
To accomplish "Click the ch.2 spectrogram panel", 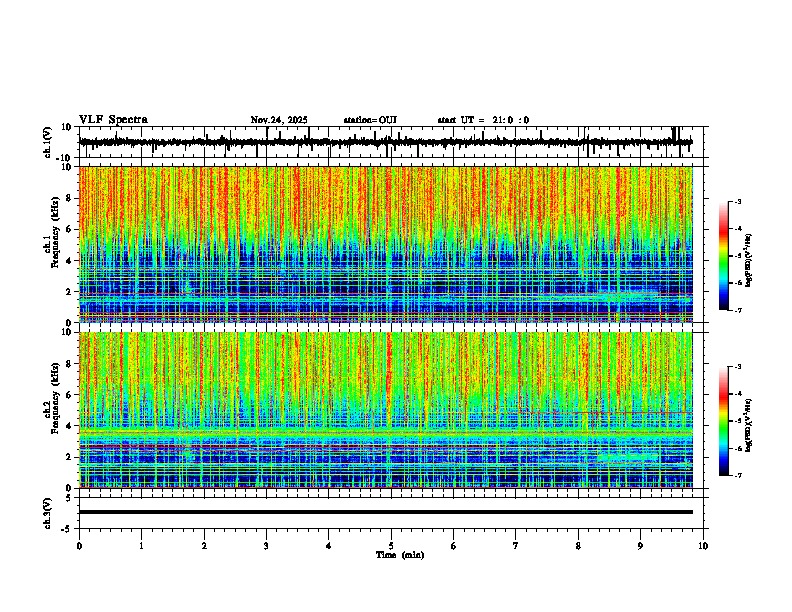I will click(386, 410).
